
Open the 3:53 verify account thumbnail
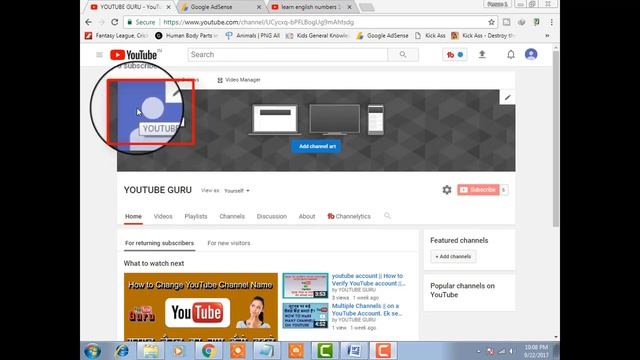coord(305,286)
